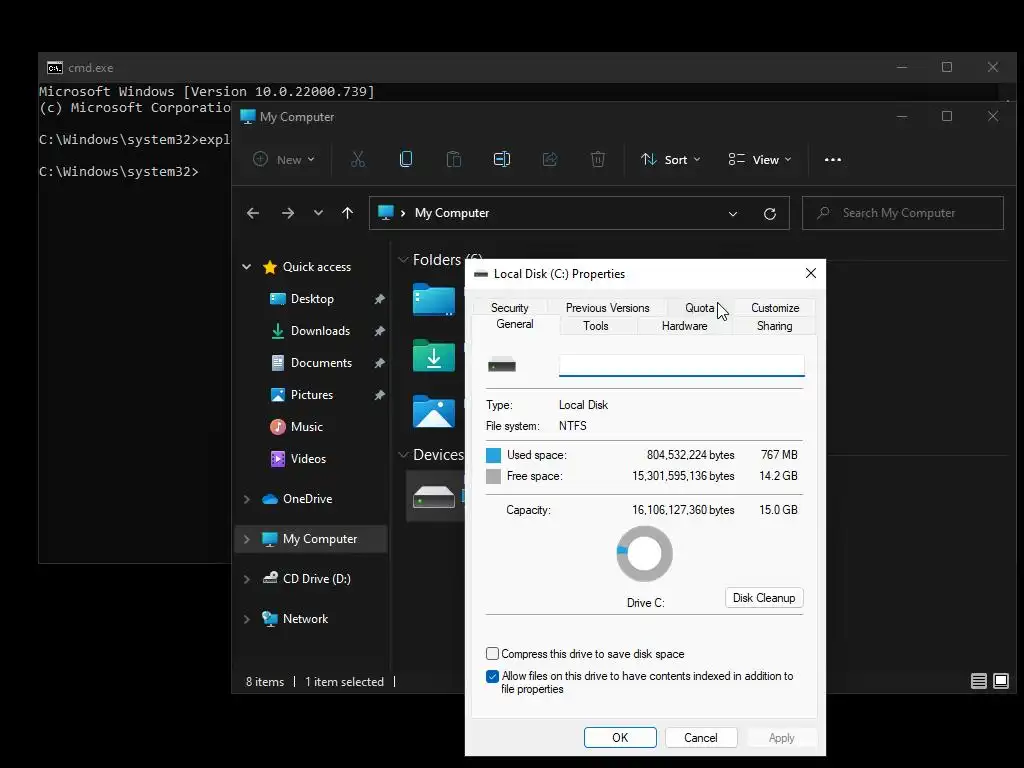Unpin Desktop using its pin icon
Image resolution: width=1024 pixels, height=768 pixels.
379,299
